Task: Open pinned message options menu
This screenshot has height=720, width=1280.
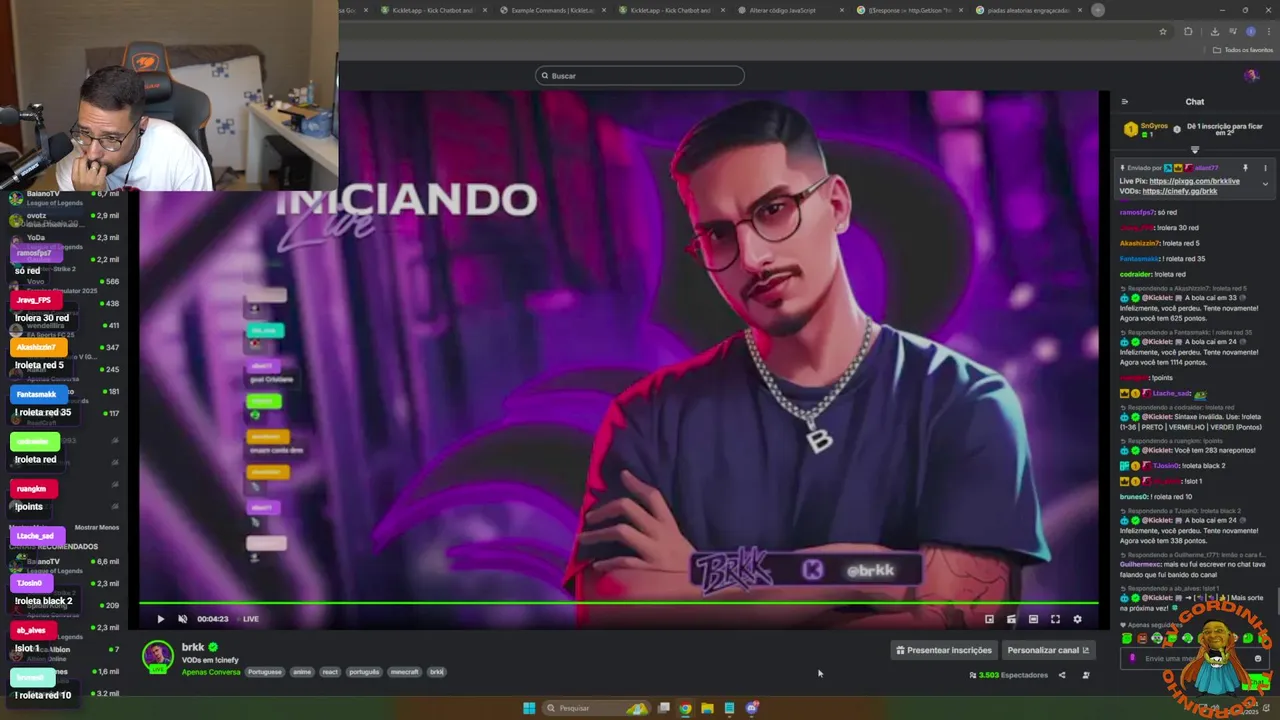Action: click(1265, 168)
